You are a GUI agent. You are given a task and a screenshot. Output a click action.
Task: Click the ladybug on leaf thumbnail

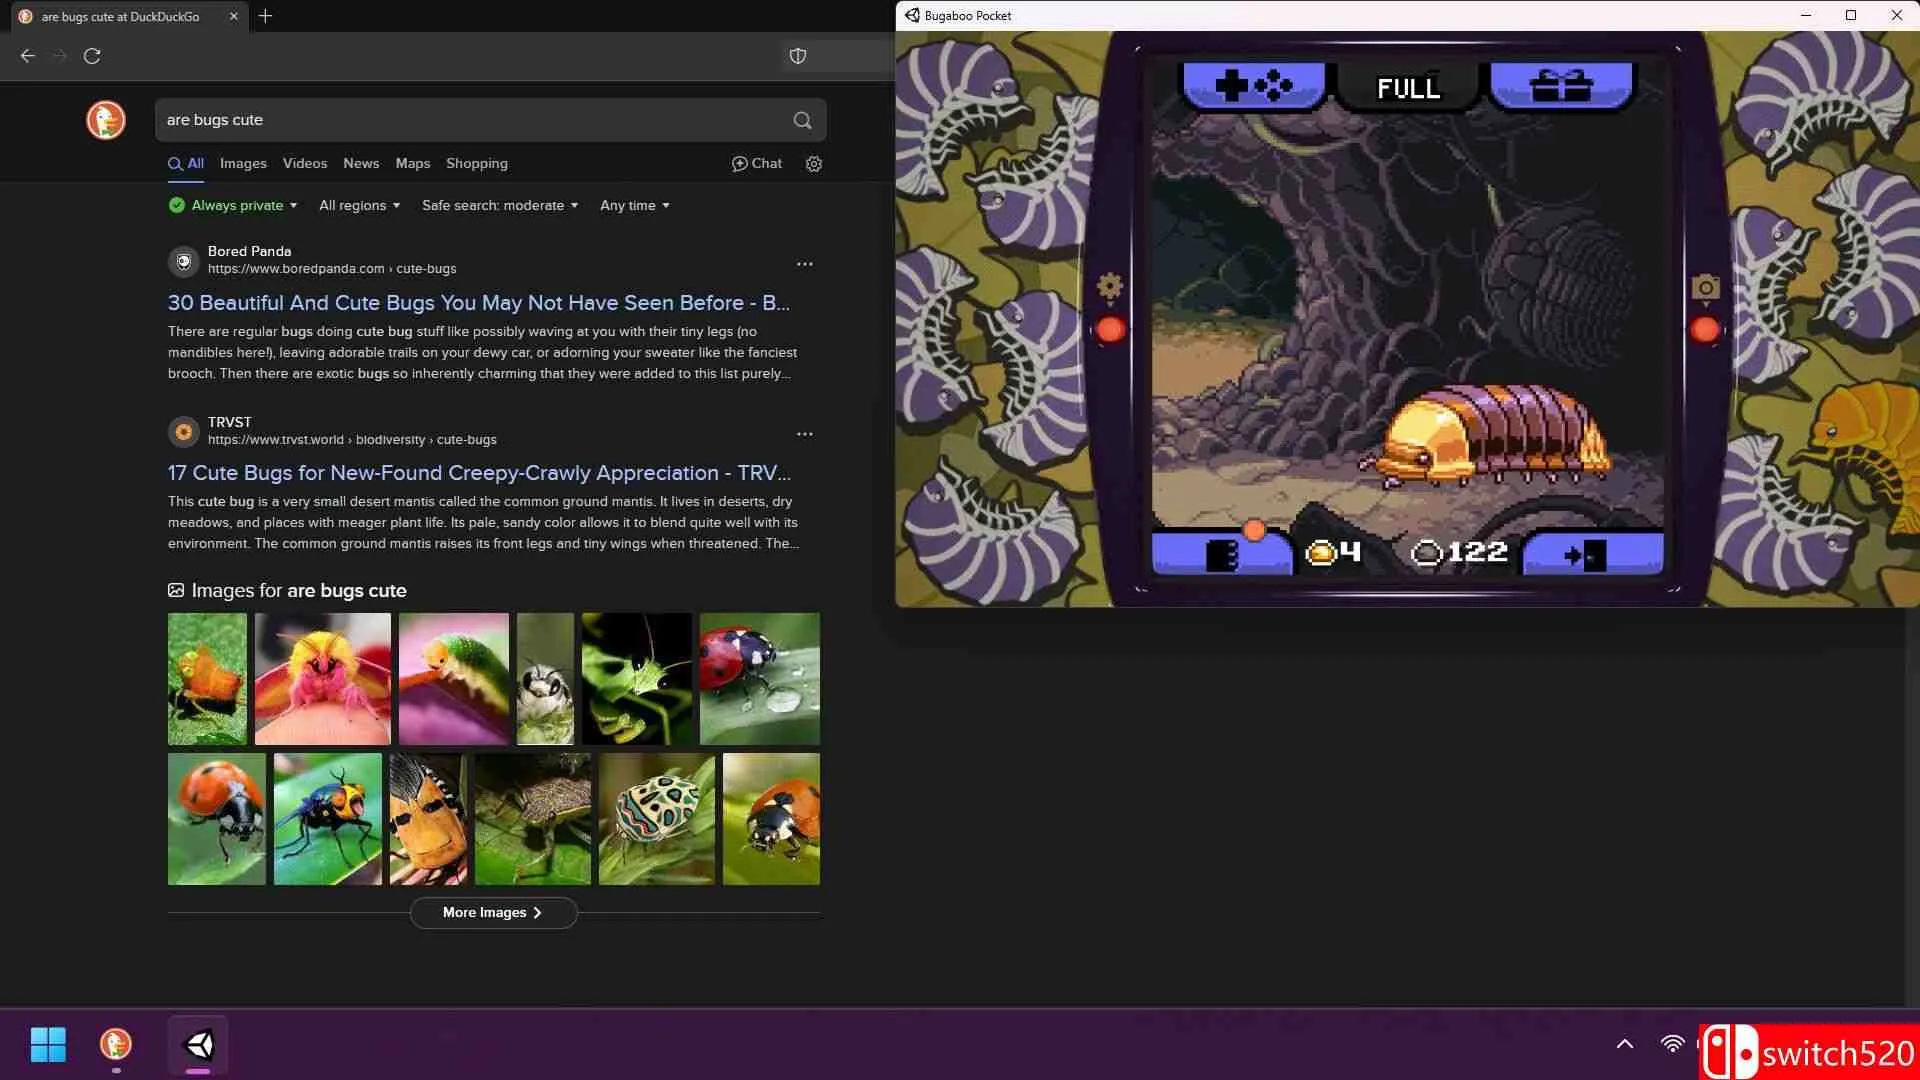[759, 678]
